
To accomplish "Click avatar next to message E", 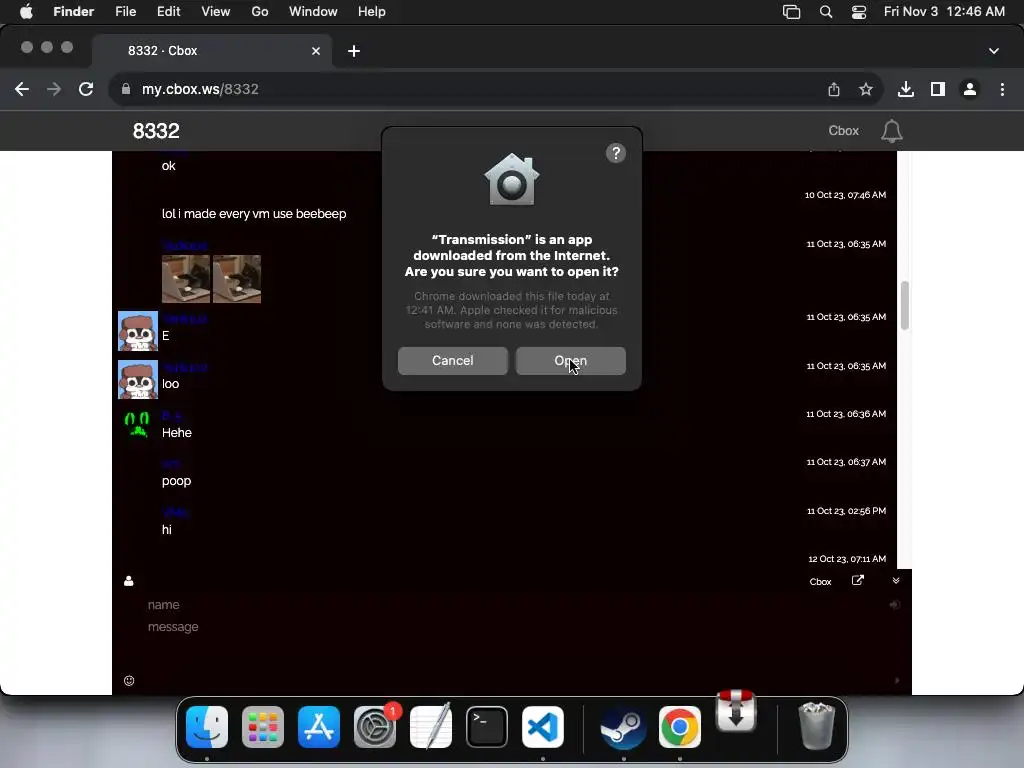I will pos(138,331).
